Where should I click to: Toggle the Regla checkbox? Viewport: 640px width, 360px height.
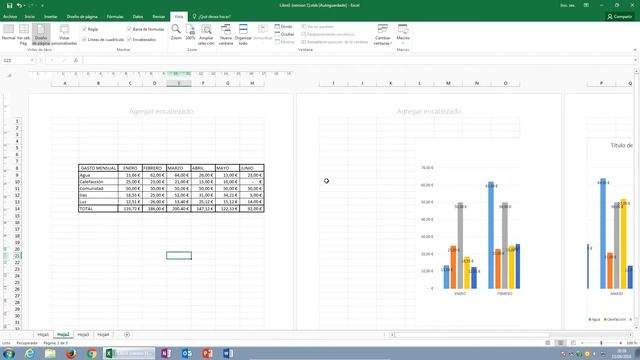pyautogui.click(x=84, y=29)
